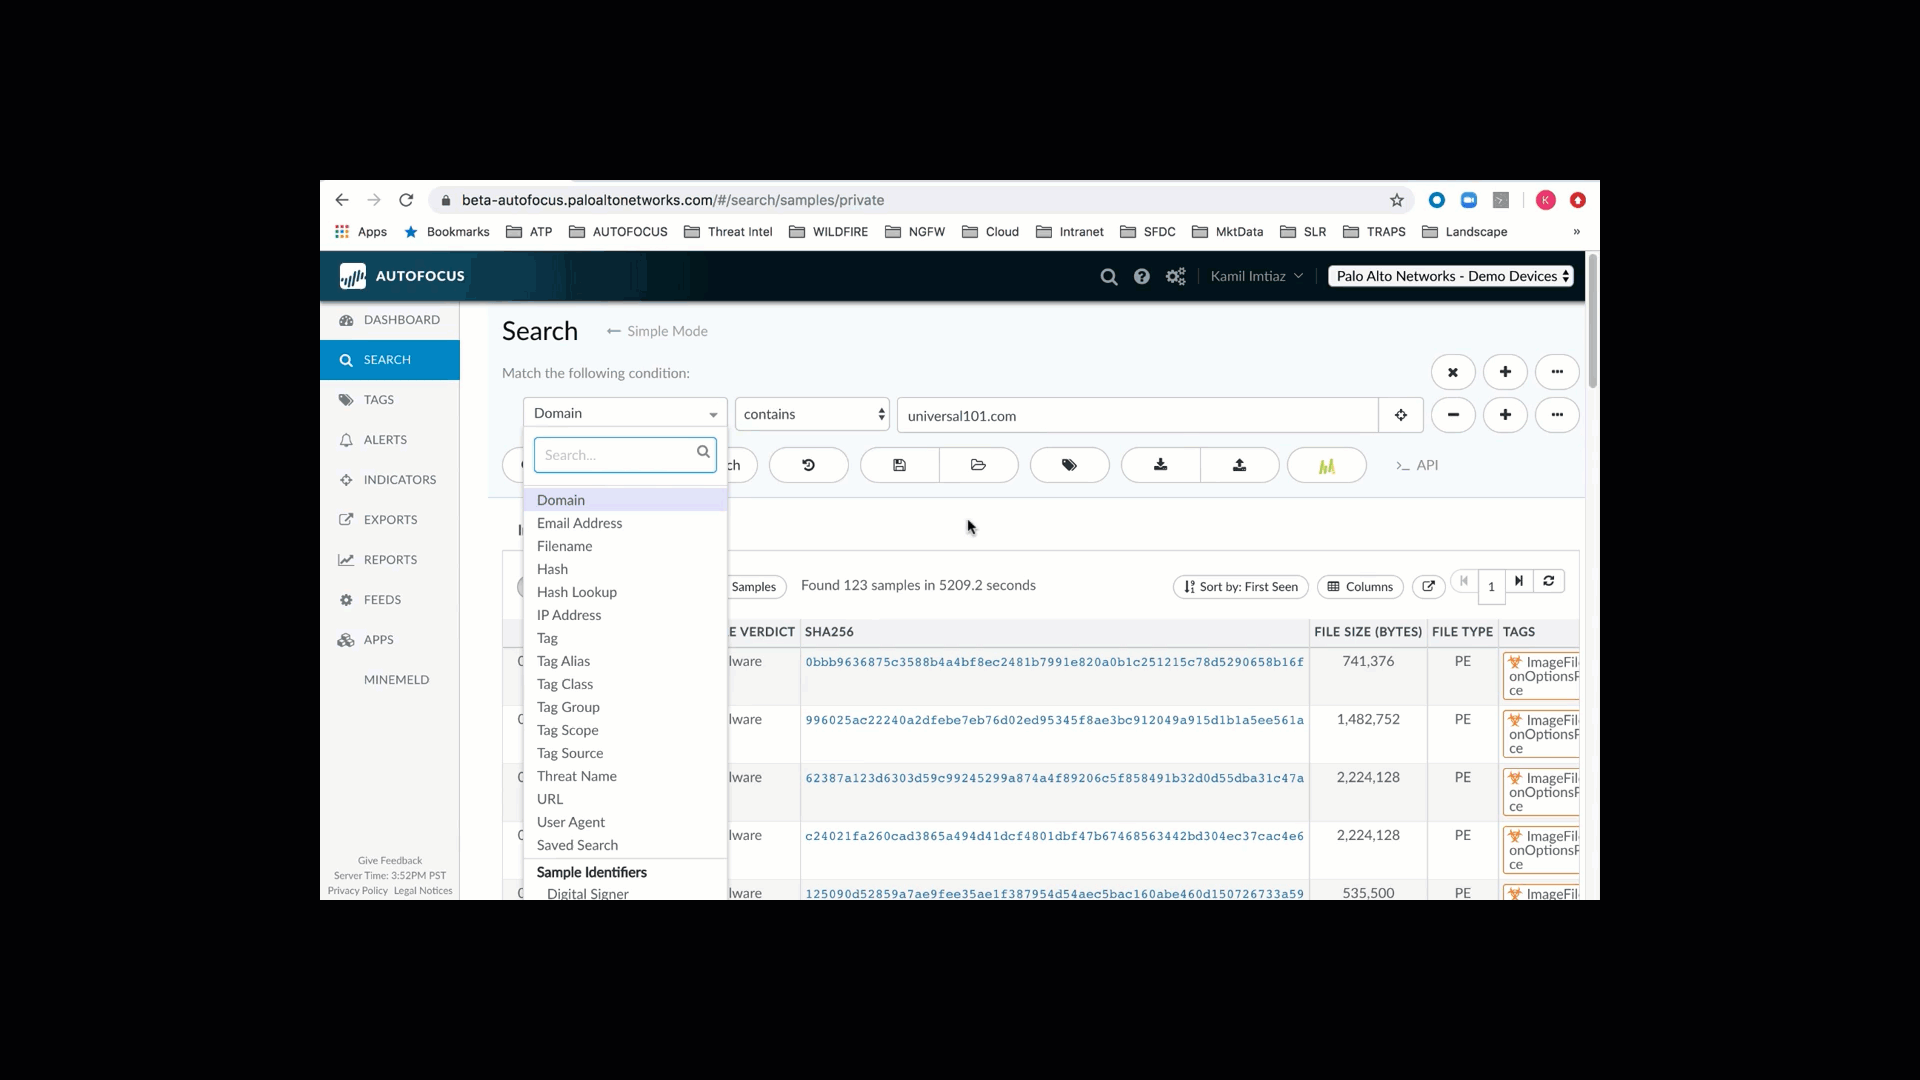1920x1080 pixels.
Task: Tag results with the tags icon
Action: [x=1069, y=465]
